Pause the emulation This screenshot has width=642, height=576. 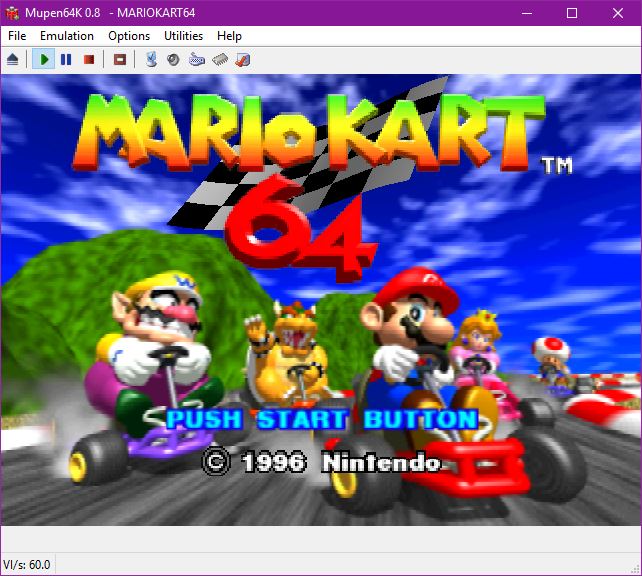(66, 60)
